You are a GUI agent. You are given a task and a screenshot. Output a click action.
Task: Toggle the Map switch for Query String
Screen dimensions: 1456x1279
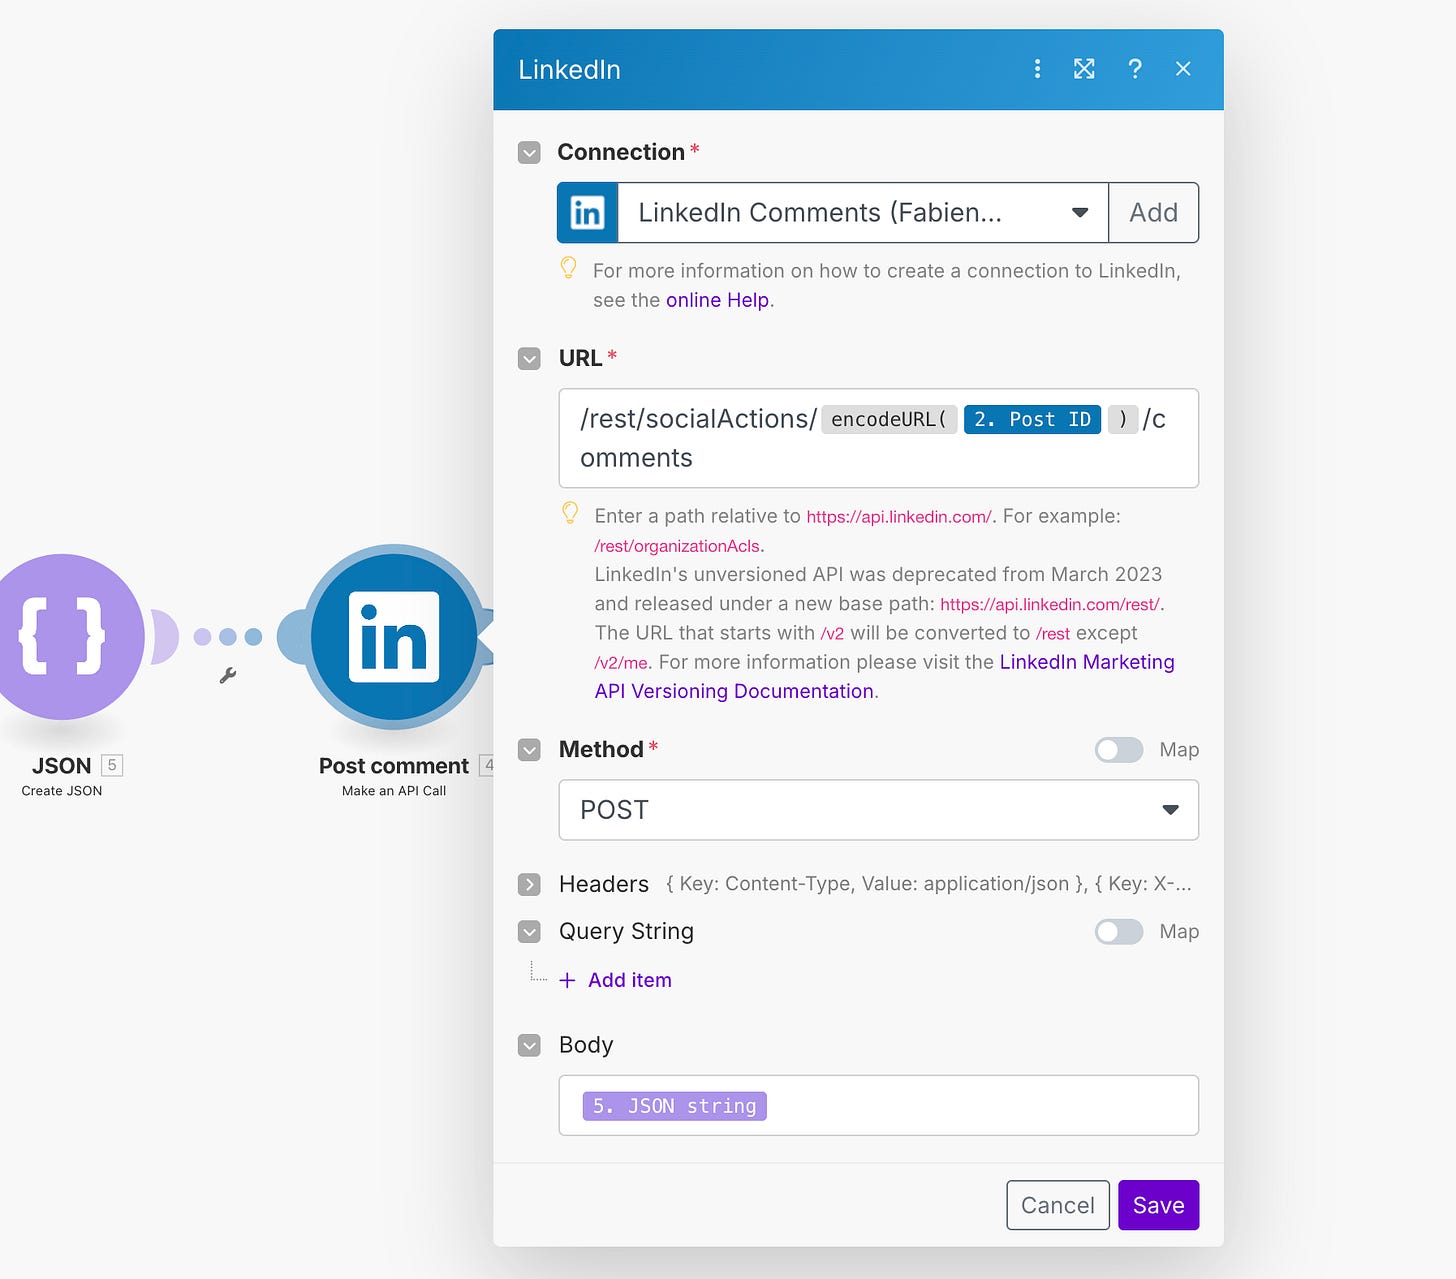(x=1119, y=932)
